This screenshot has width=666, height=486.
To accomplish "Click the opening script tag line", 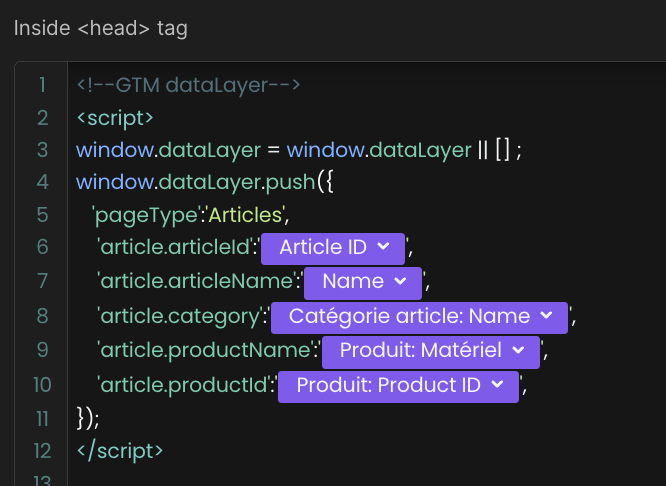I will [115, 118].
